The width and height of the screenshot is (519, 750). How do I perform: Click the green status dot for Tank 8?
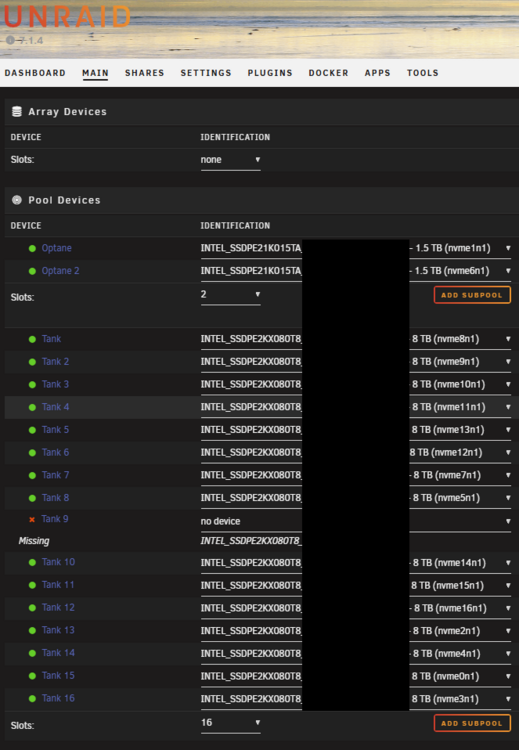(32, 498)
